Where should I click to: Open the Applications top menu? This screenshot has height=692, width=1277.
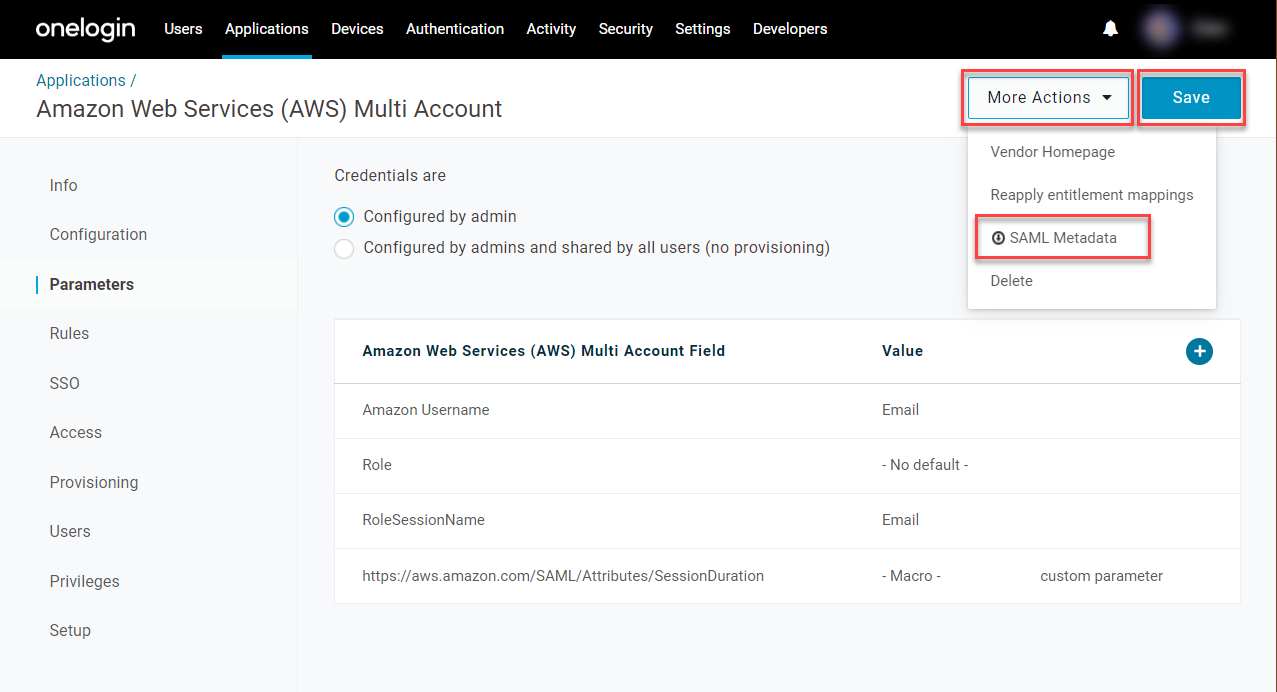(267, 29)
